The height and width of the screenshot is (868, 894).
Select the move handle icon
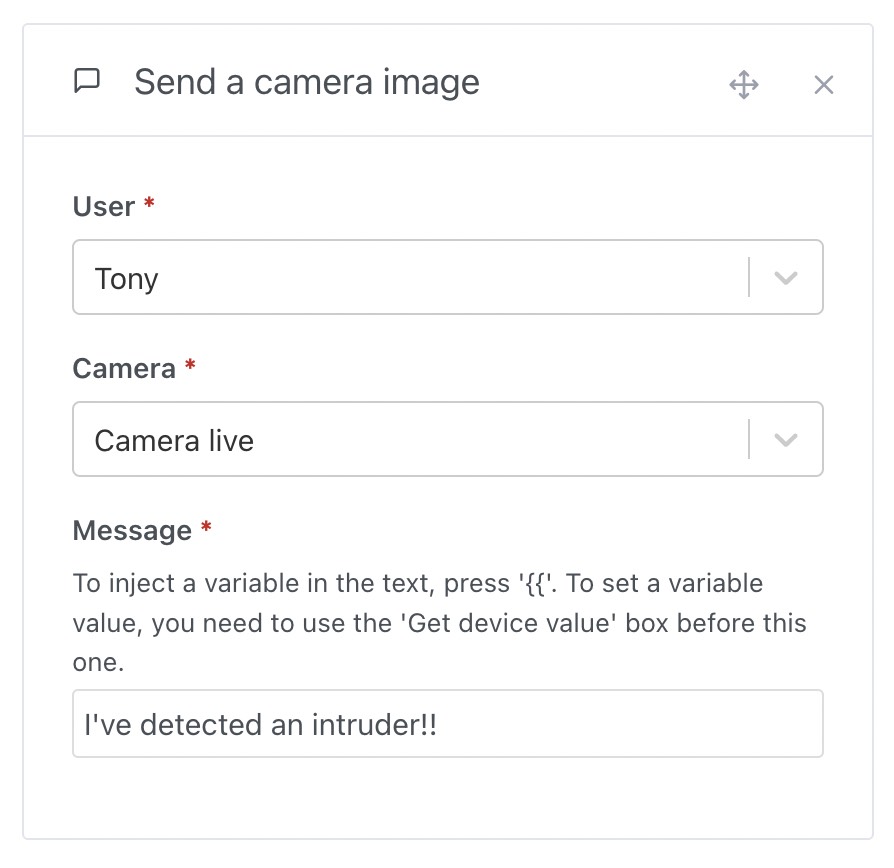pos(744,85)
